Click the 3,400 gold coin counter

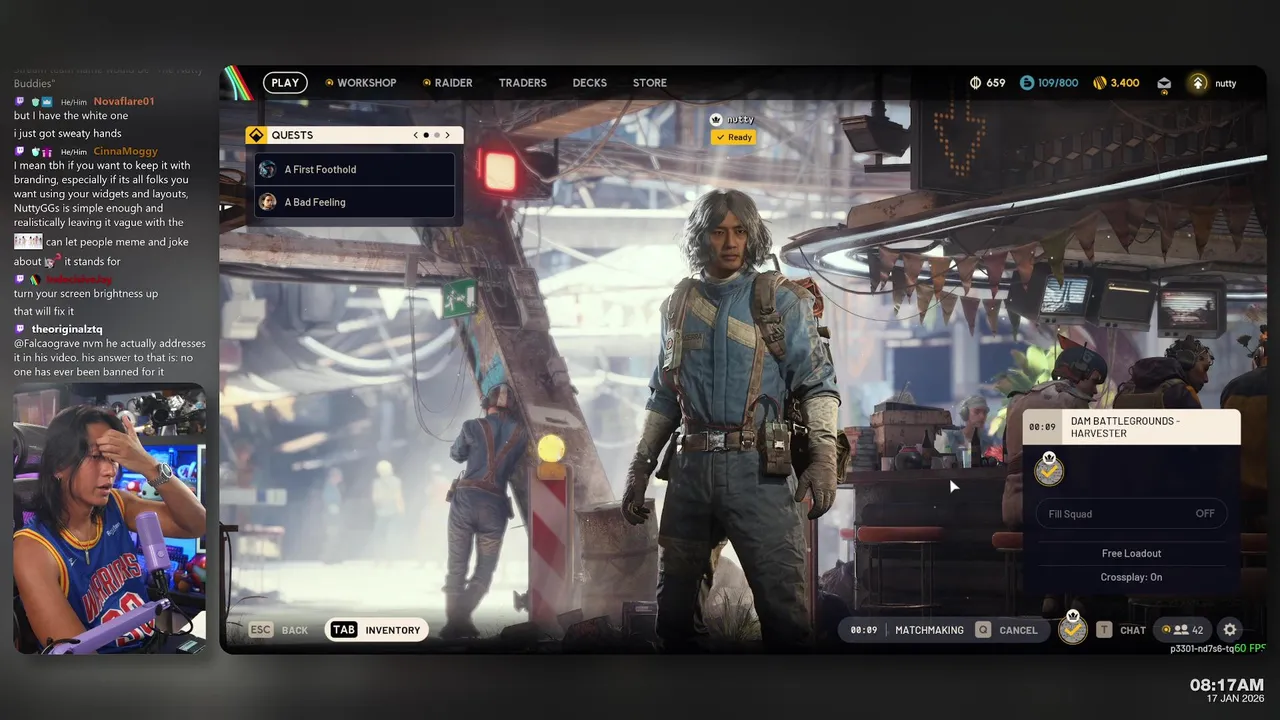1116,83
